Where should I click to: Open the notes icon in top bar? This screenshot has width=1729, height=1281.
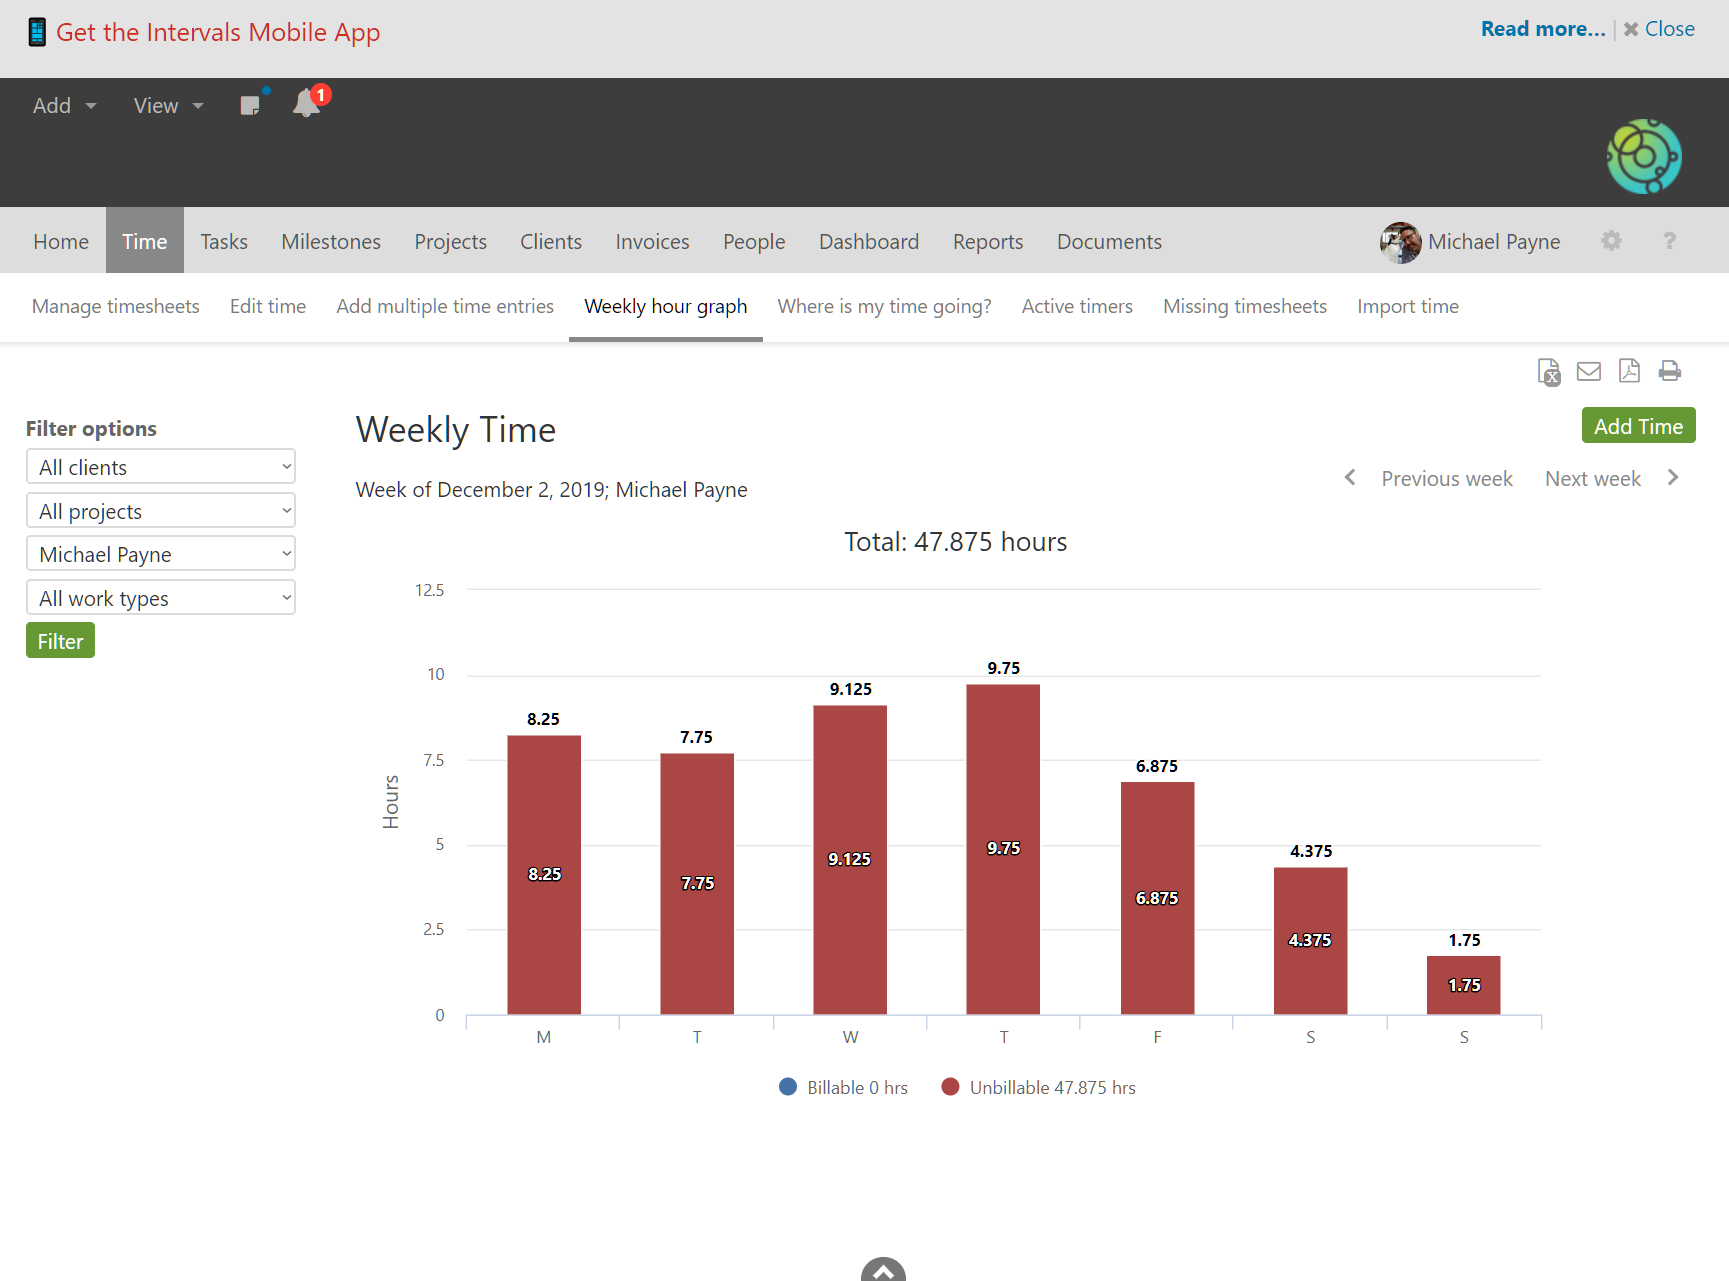pos(250,105)
